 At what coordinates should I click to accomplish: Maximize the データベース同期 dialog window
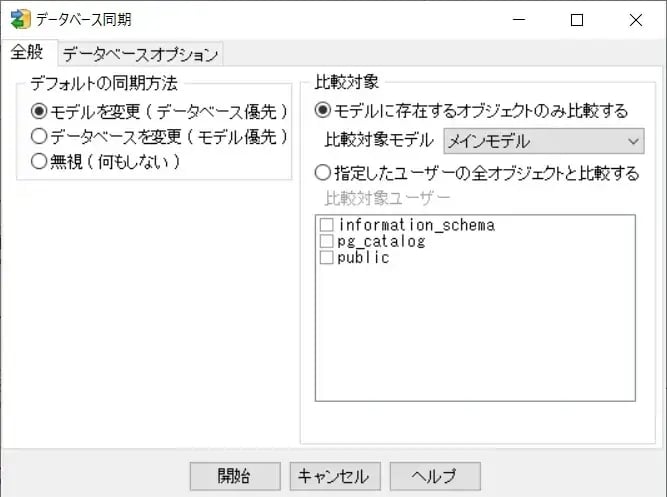tap(577, 19)
